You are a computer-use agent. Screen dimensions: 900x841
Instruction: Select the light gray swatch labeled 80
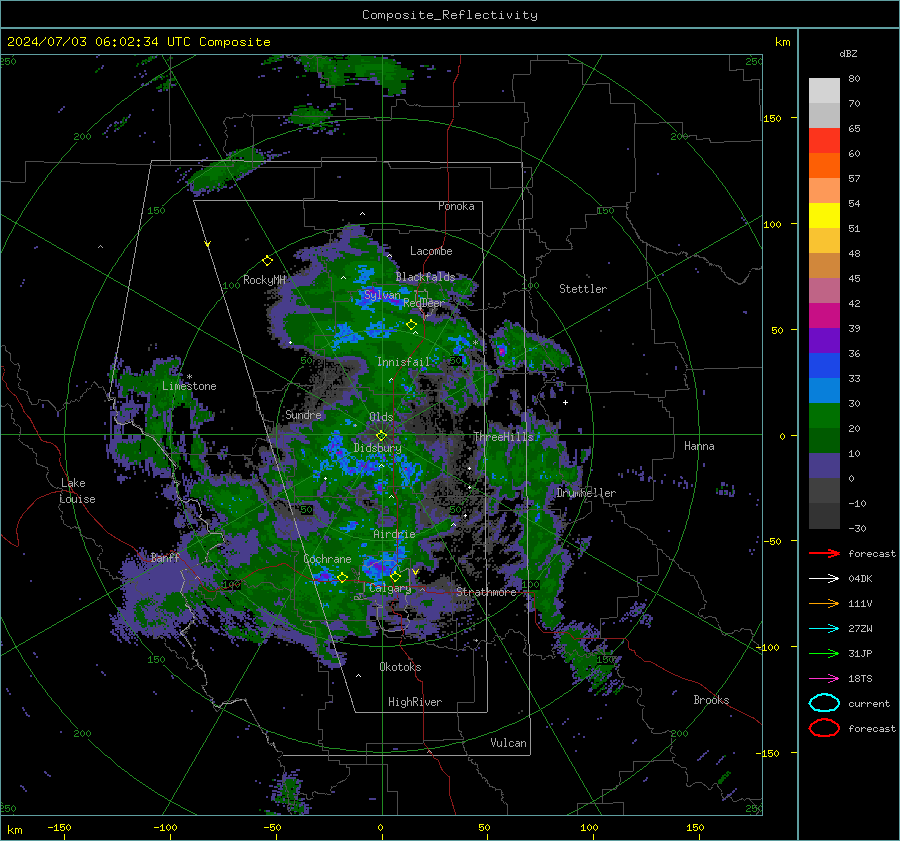click(824, 90)
